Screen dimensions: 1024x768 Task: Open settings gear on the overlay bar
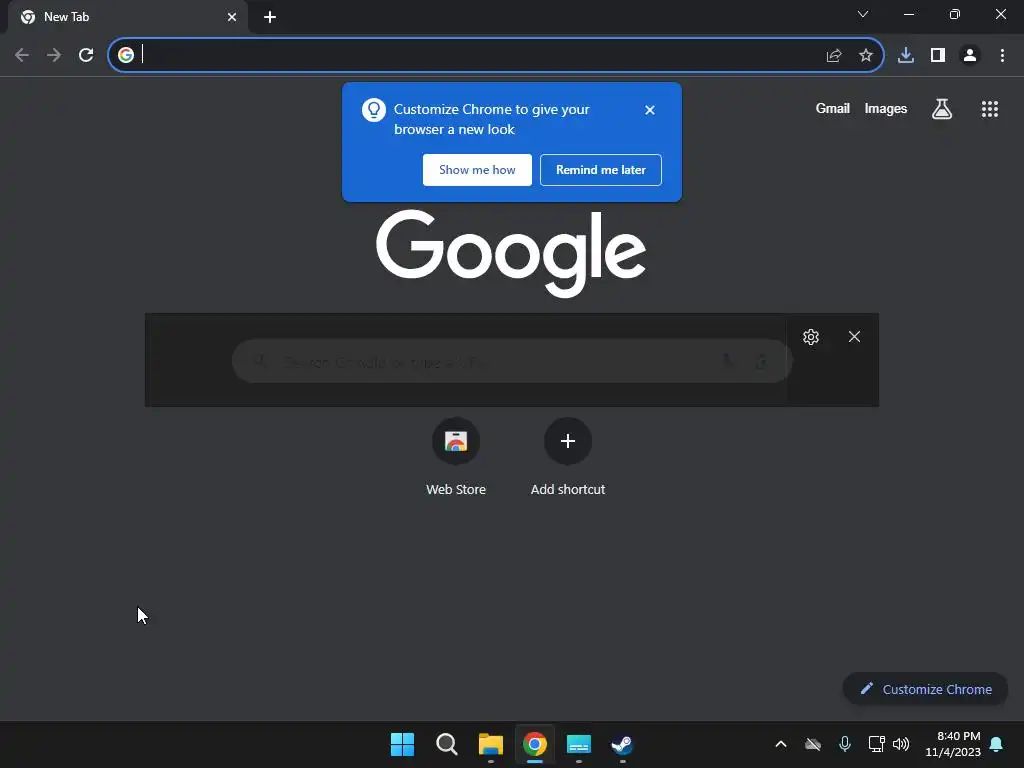click(811, 337)
